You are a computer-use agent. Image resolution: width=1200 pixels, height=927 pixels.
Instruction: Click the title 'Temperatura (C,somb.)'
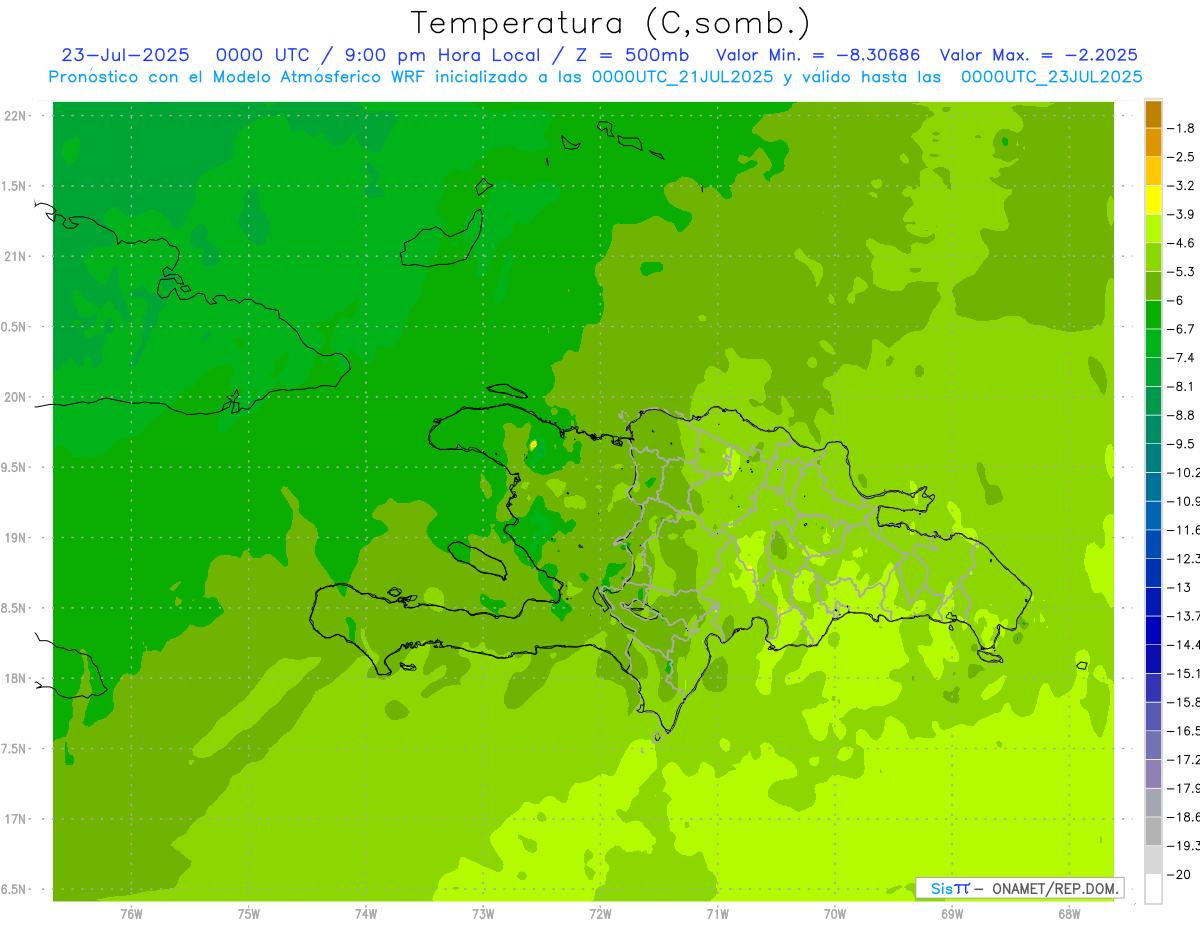click(611, 23)
